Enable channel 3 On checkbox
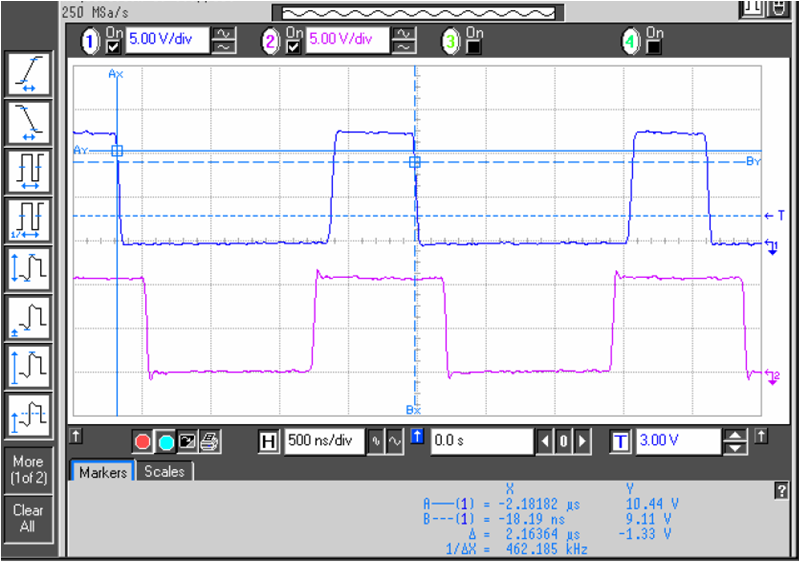The height and width of the screenshot is (563, 800). point(473,47)
